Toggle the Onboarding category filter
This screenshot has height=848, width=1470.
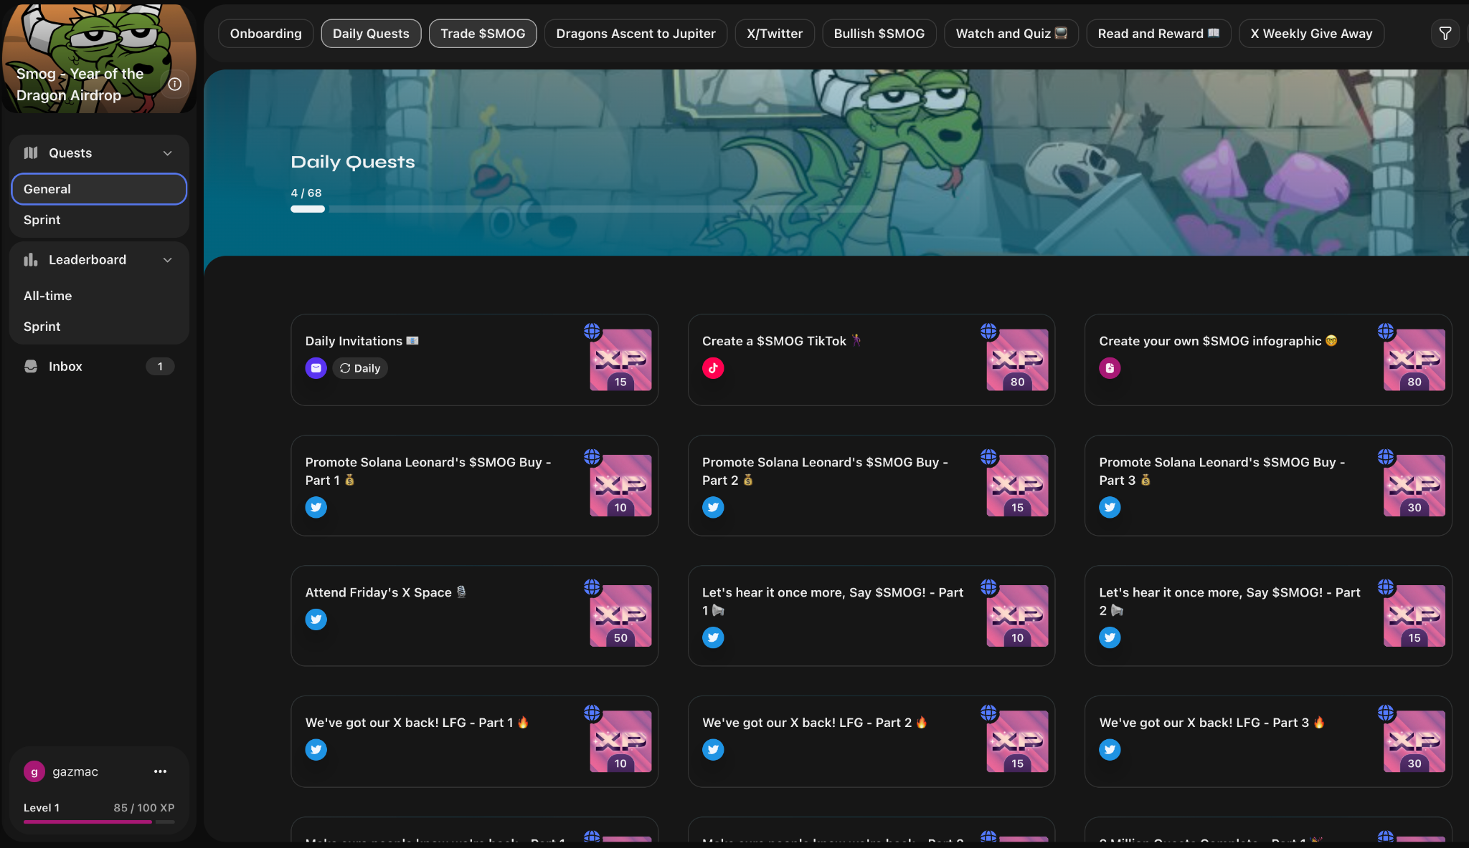tap(266, 33)
